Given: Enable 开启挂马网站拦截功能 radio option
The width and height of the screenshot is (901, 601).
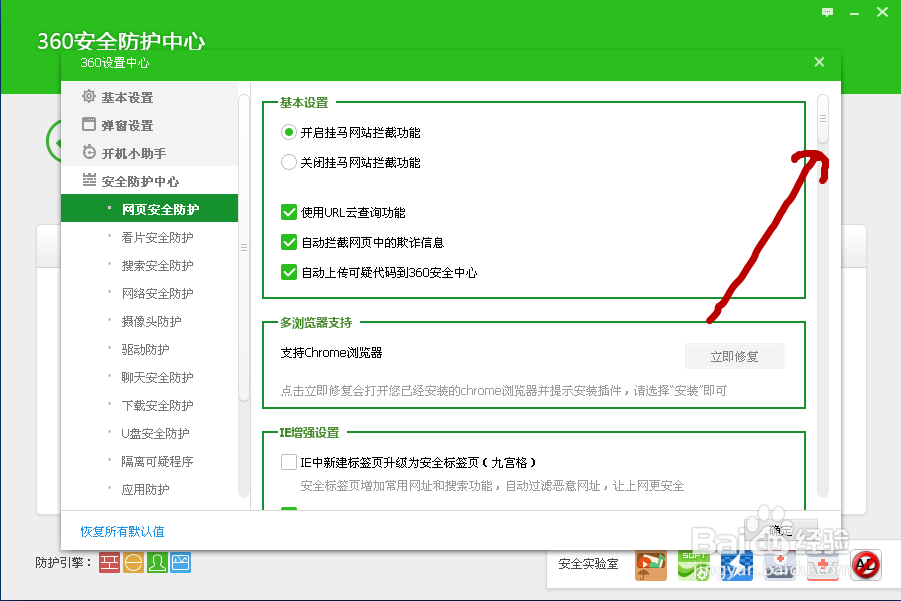Looking at the screenshot, I should pyautogui.click(x=288, y=133).
